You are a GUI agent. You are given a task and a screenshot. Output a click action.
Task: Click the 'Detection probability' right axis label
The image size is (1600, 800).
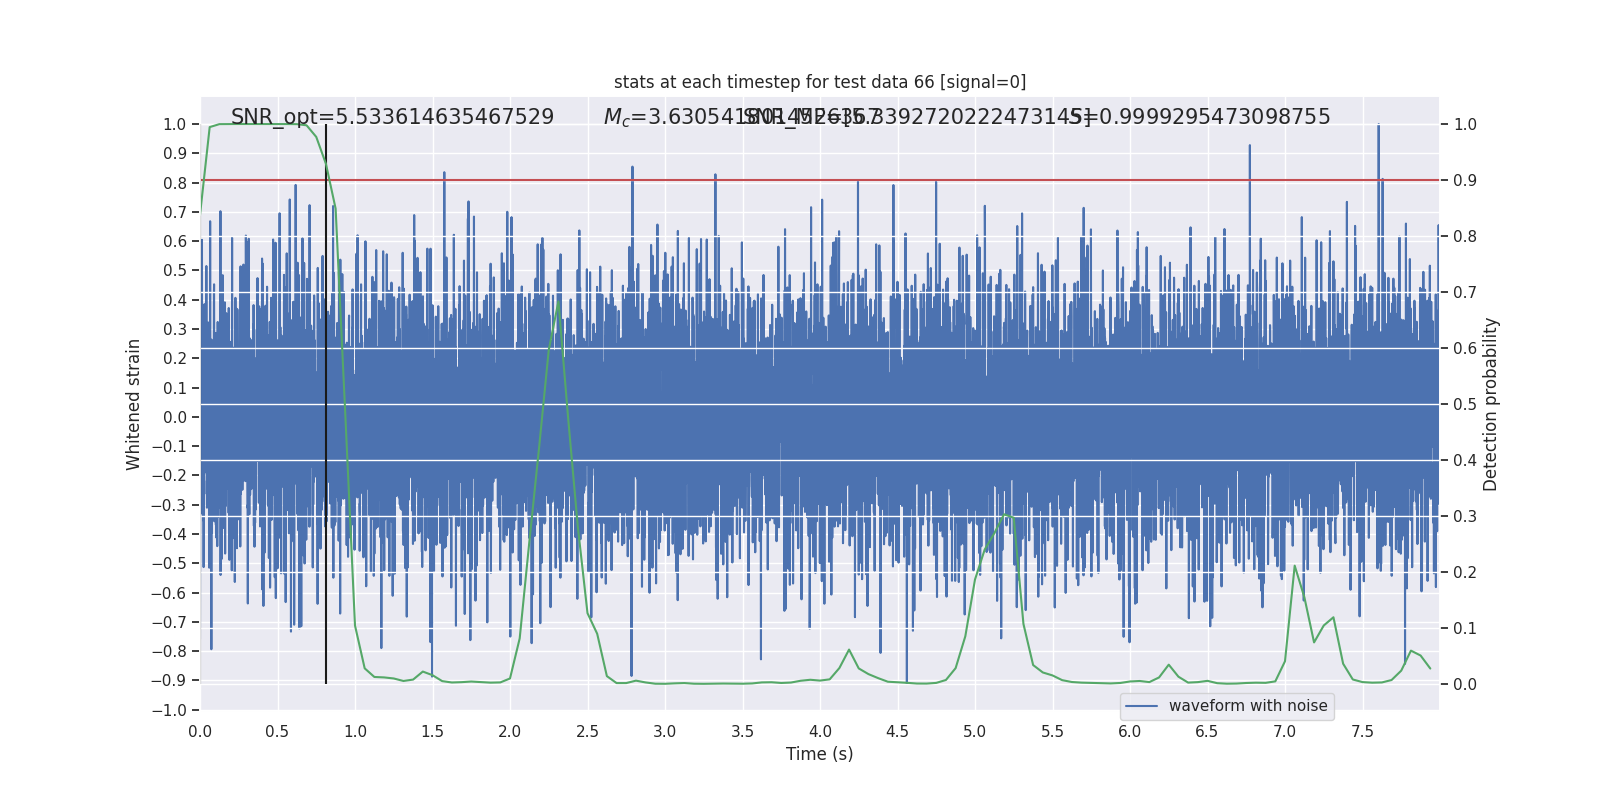1491,404
